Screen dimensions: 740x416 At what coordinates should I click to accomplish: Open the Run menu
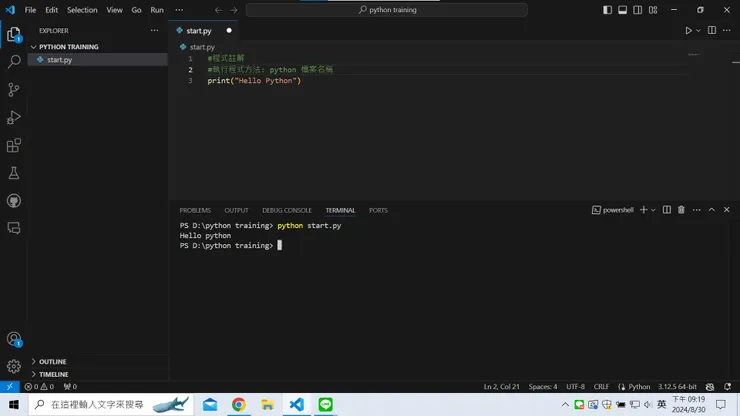(157, 10)
